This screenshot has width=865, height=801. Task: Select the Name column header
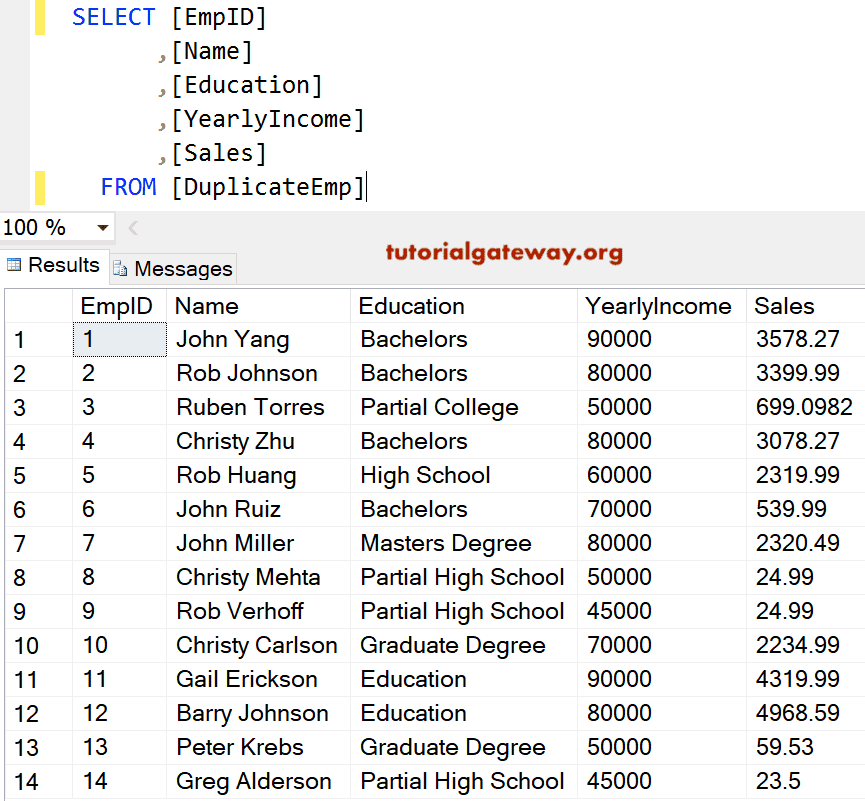point(207,306)
